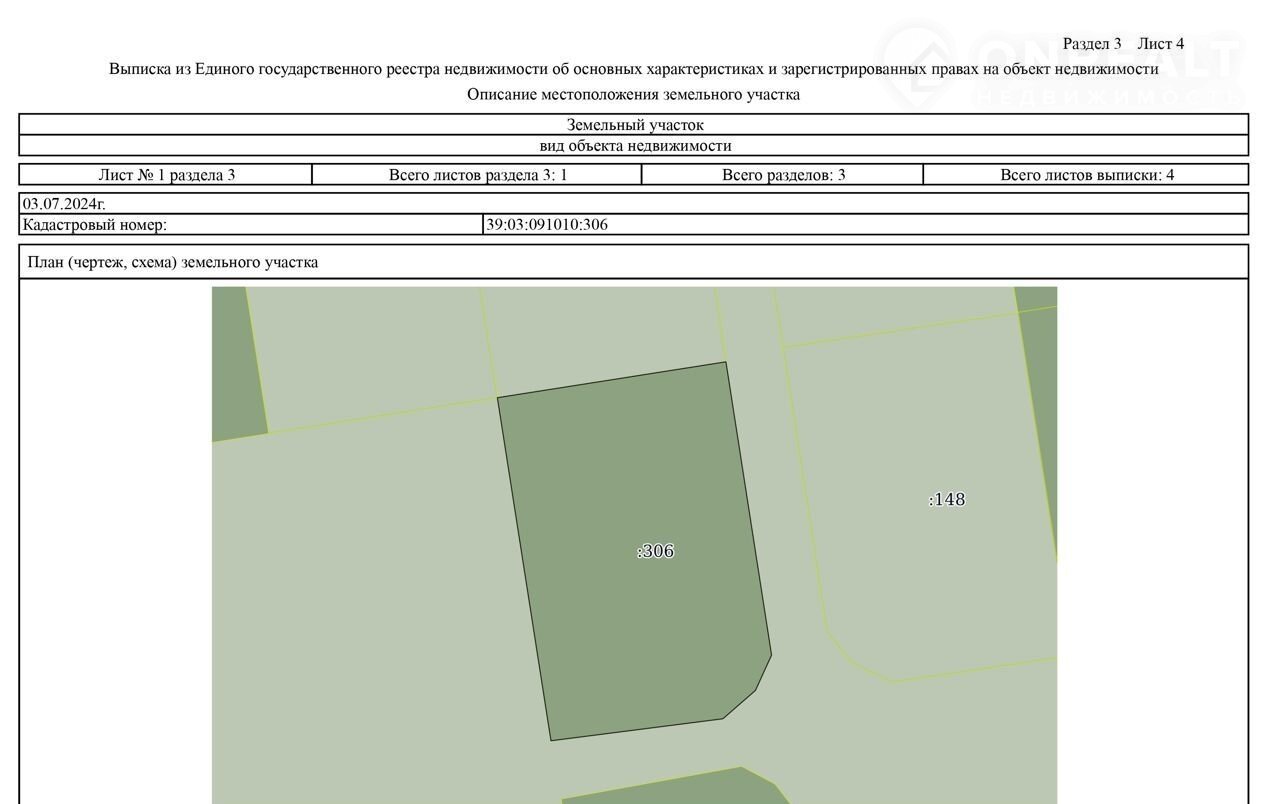Viewport: 1280px width, 804px height.
Task: Click the 'Всего листов выписки: 4' cell
Action: [x=1086, y=175]
